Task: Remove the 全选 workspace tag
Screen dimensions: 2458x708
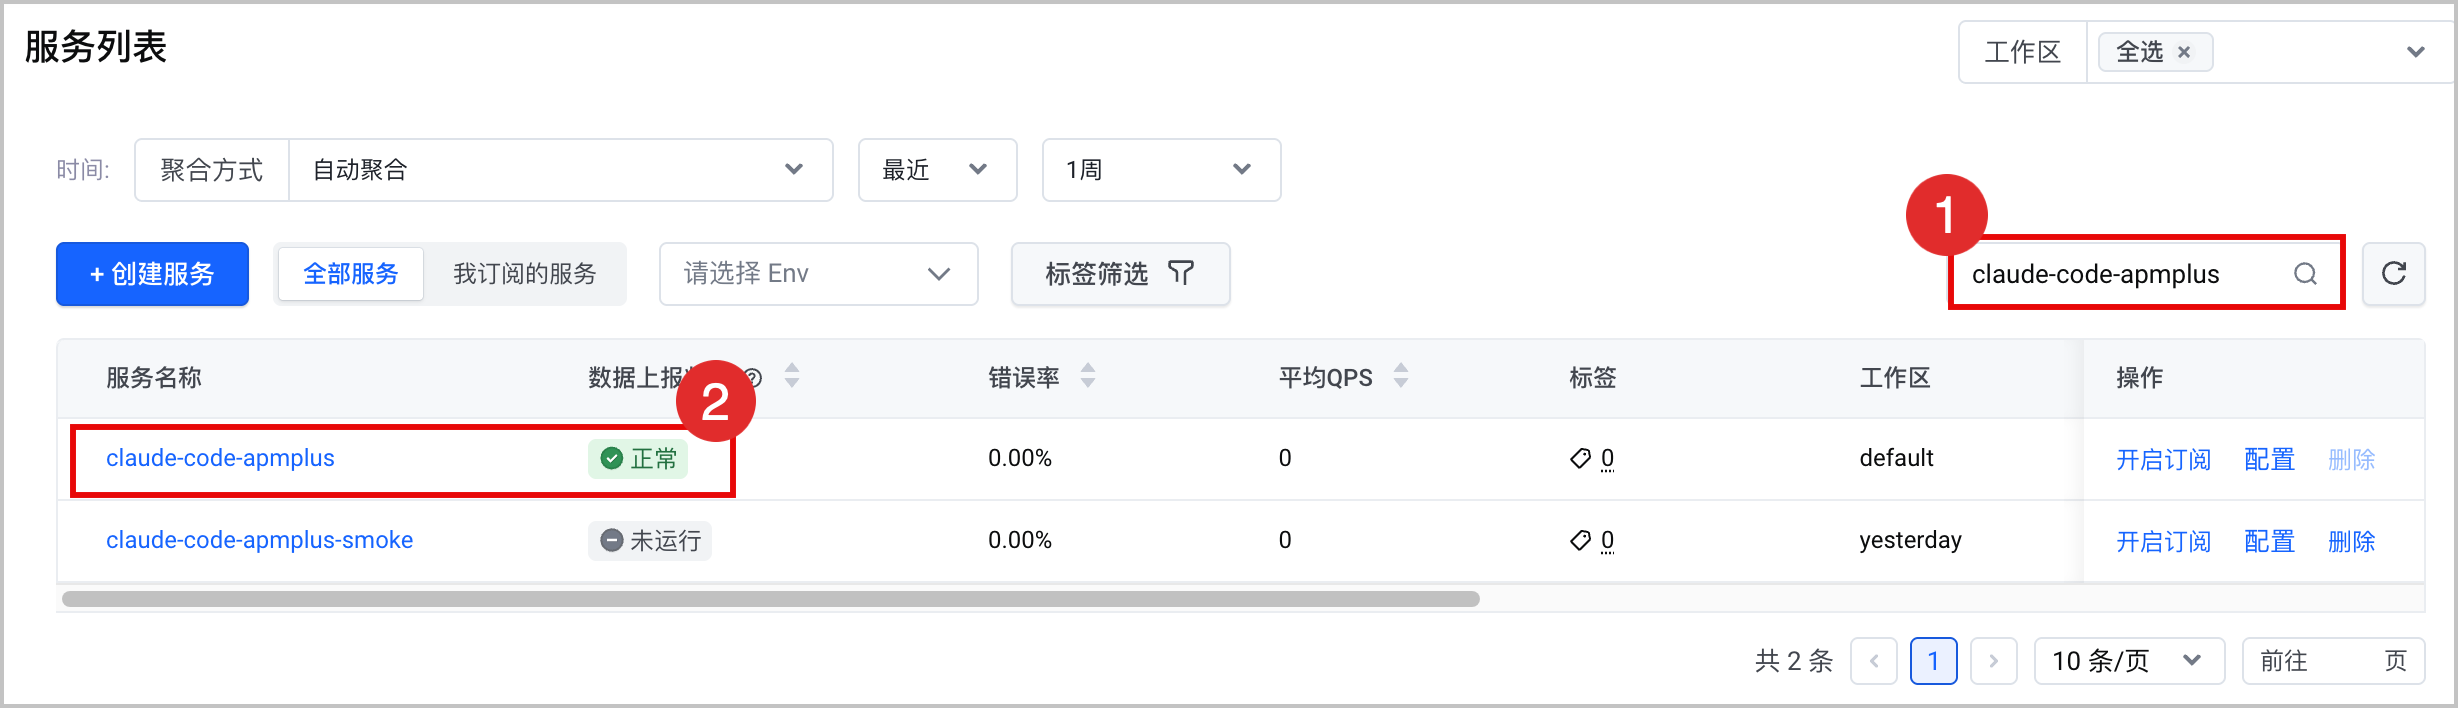Action: [2184, 52]
